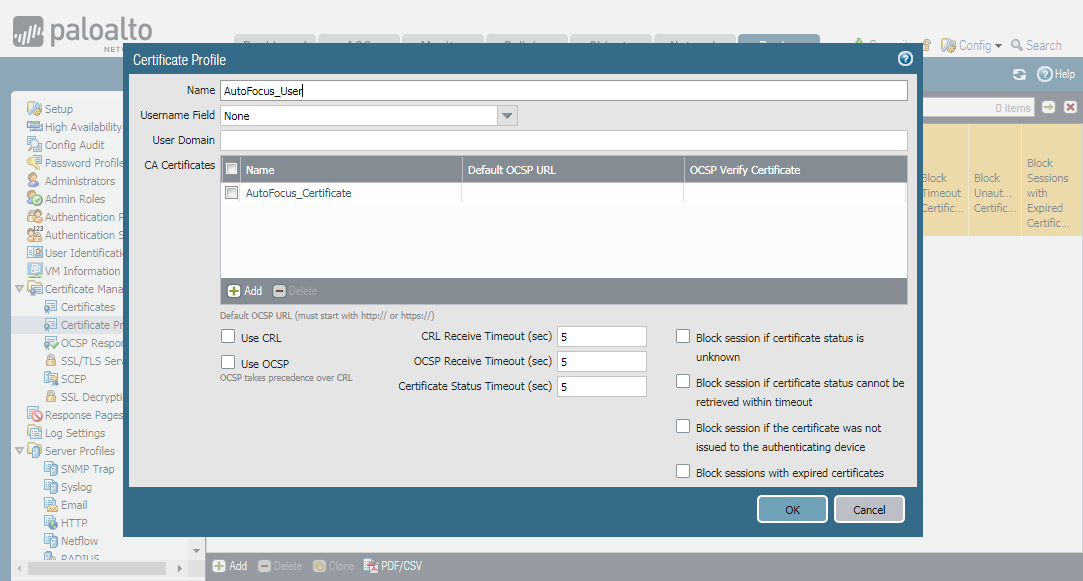1083x581 pixels.
Task: Click Add under CA Certificates table
Action: [x=245, y=291]
